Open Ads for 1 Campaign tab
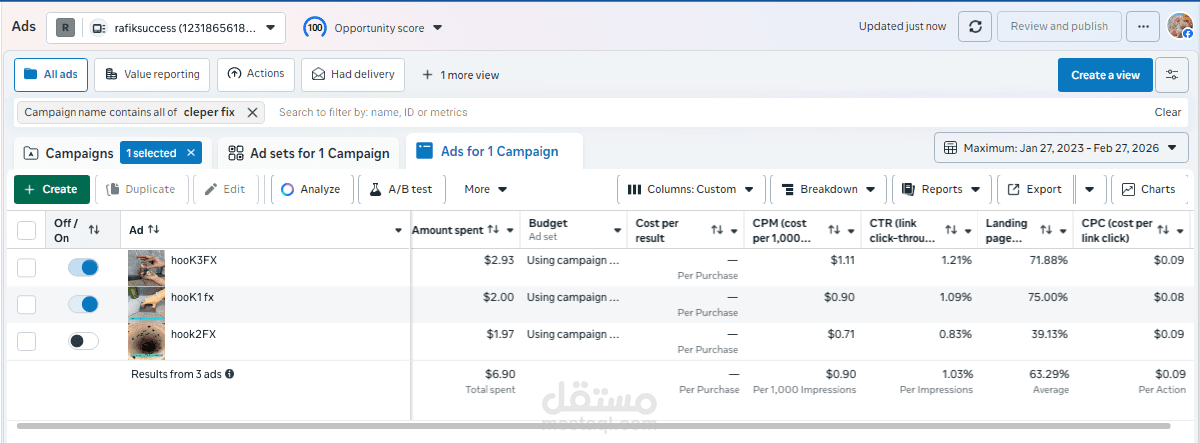This screenshot has height=443, width=1200. click(x=494, y=152)
